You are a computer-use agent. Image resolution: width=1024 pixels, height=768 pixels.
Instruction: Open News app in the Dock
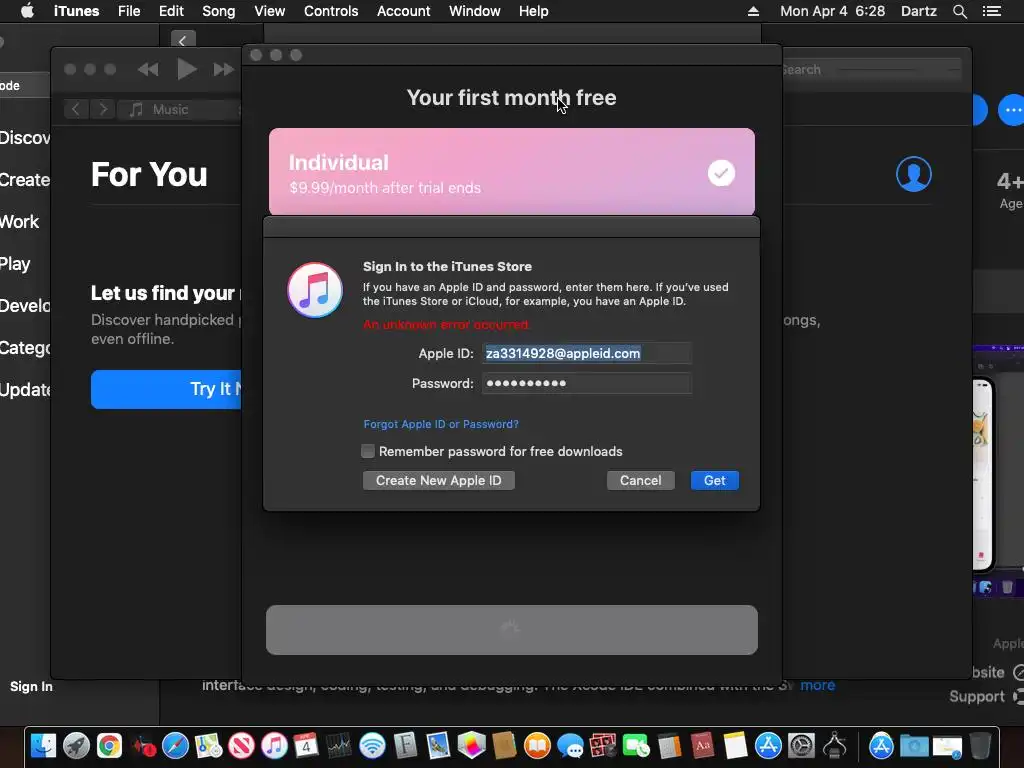click(241, 746)
